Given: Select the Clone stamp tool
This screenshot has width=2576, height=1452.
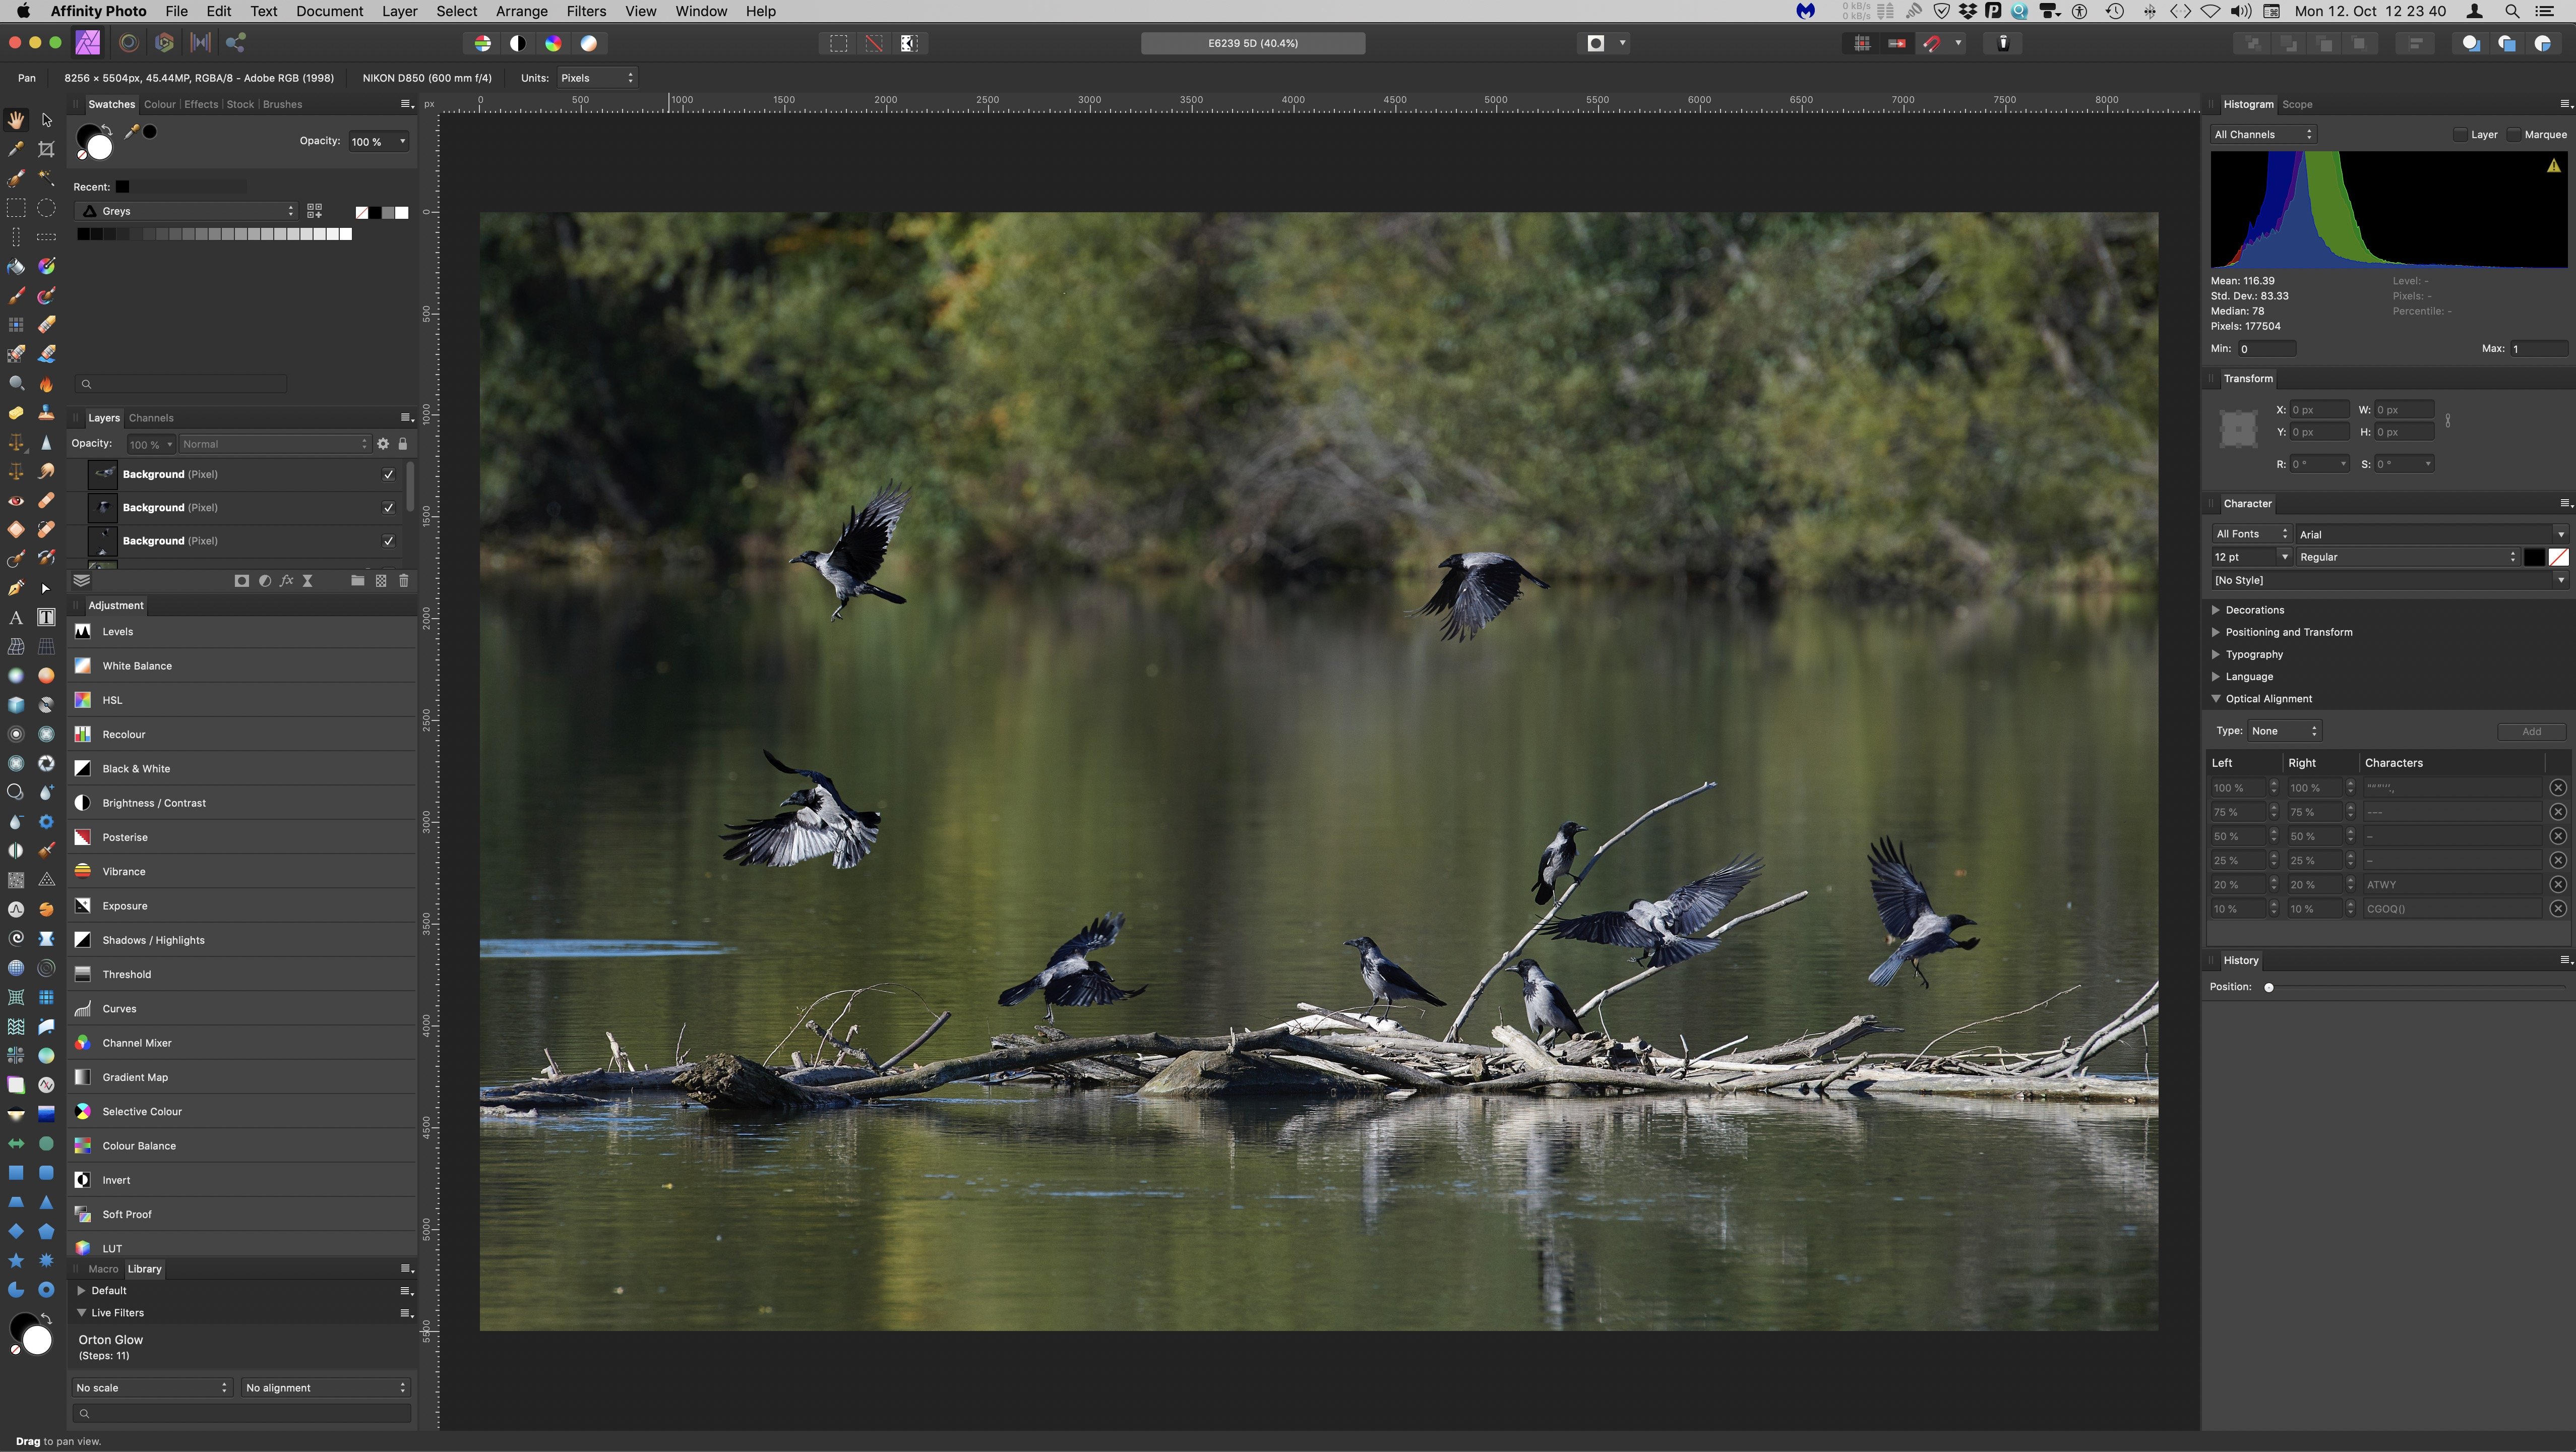Looking at the screenshot, I should tap(46, 412).
